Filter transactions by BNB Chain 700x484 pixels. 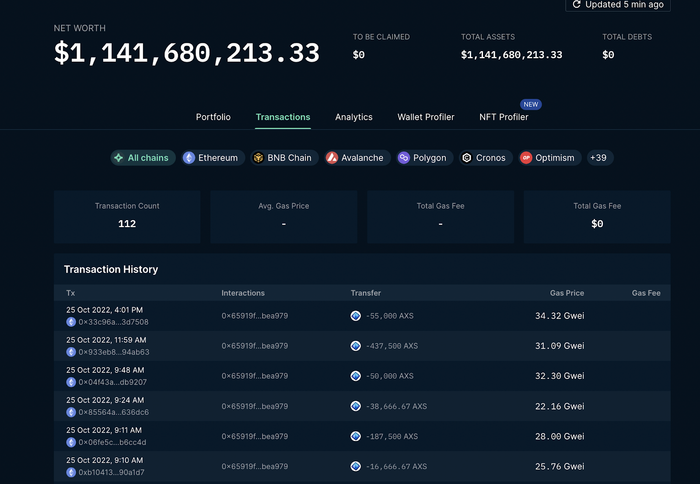pos(284,158)
